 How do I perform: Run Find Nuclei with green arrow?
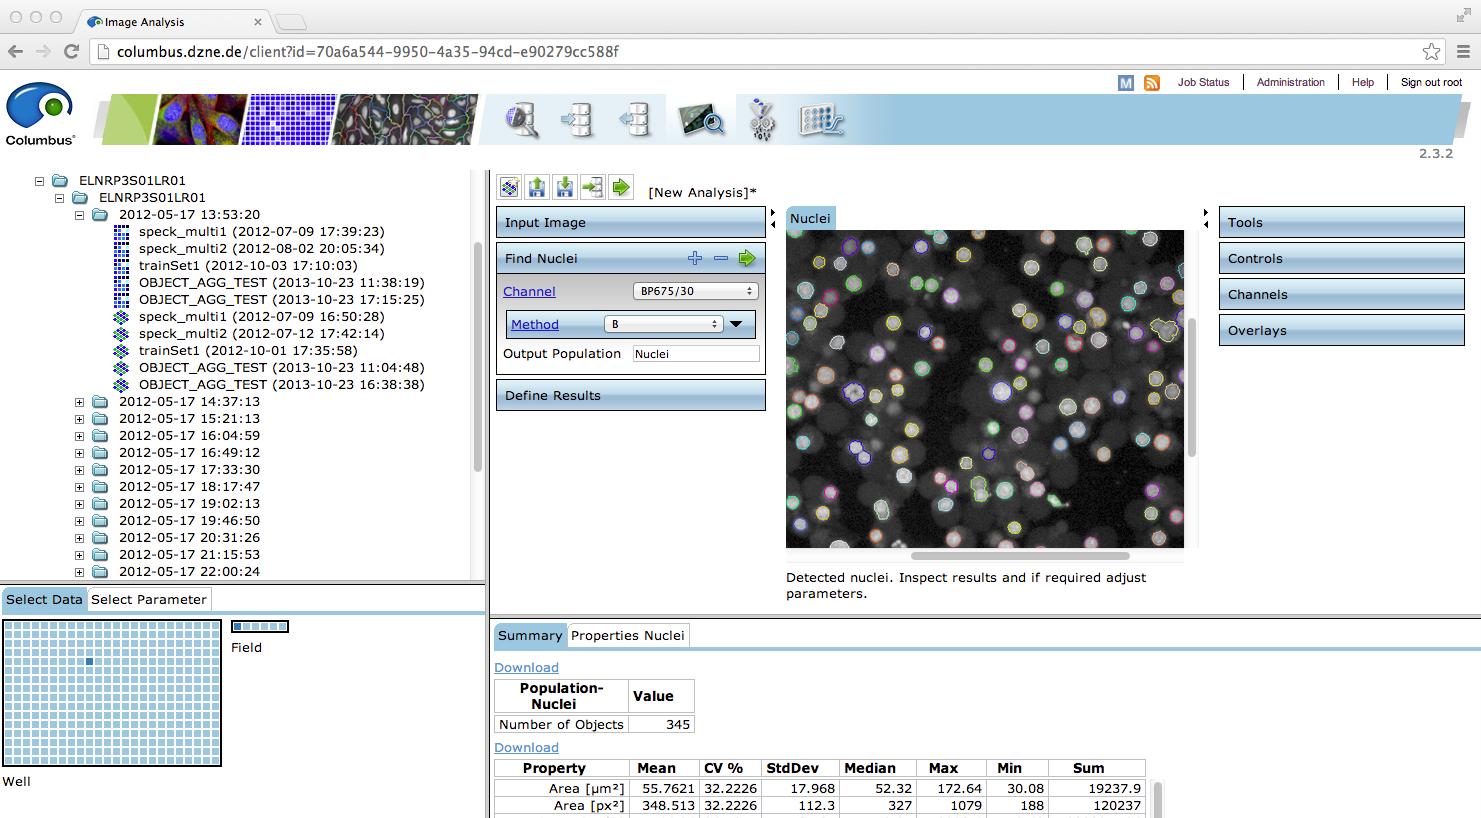747,259
